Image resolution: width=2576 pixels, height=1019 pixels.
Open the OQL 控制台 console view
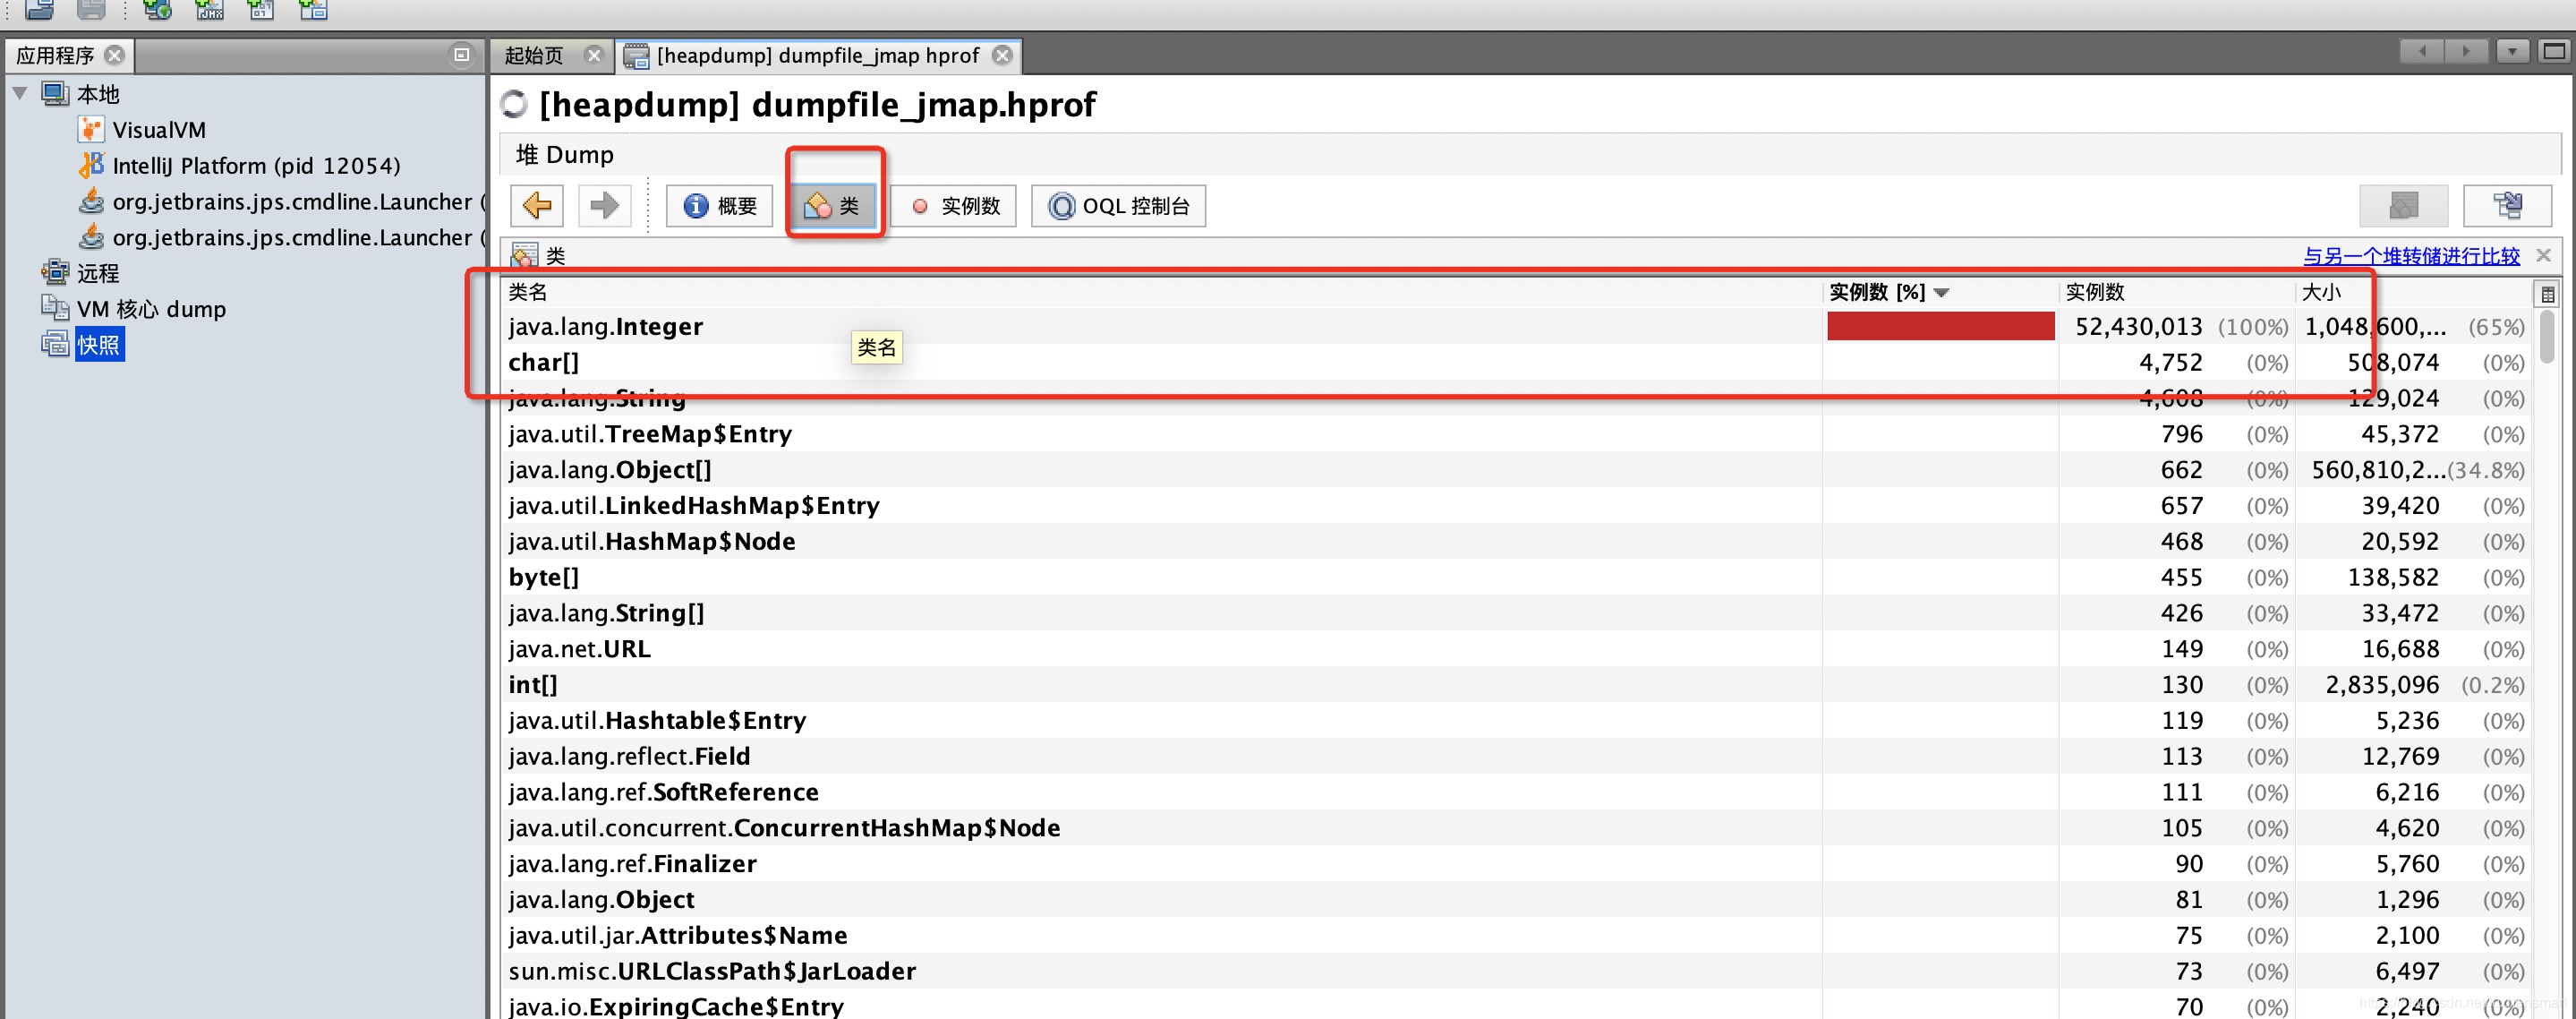coord(1118,205)
